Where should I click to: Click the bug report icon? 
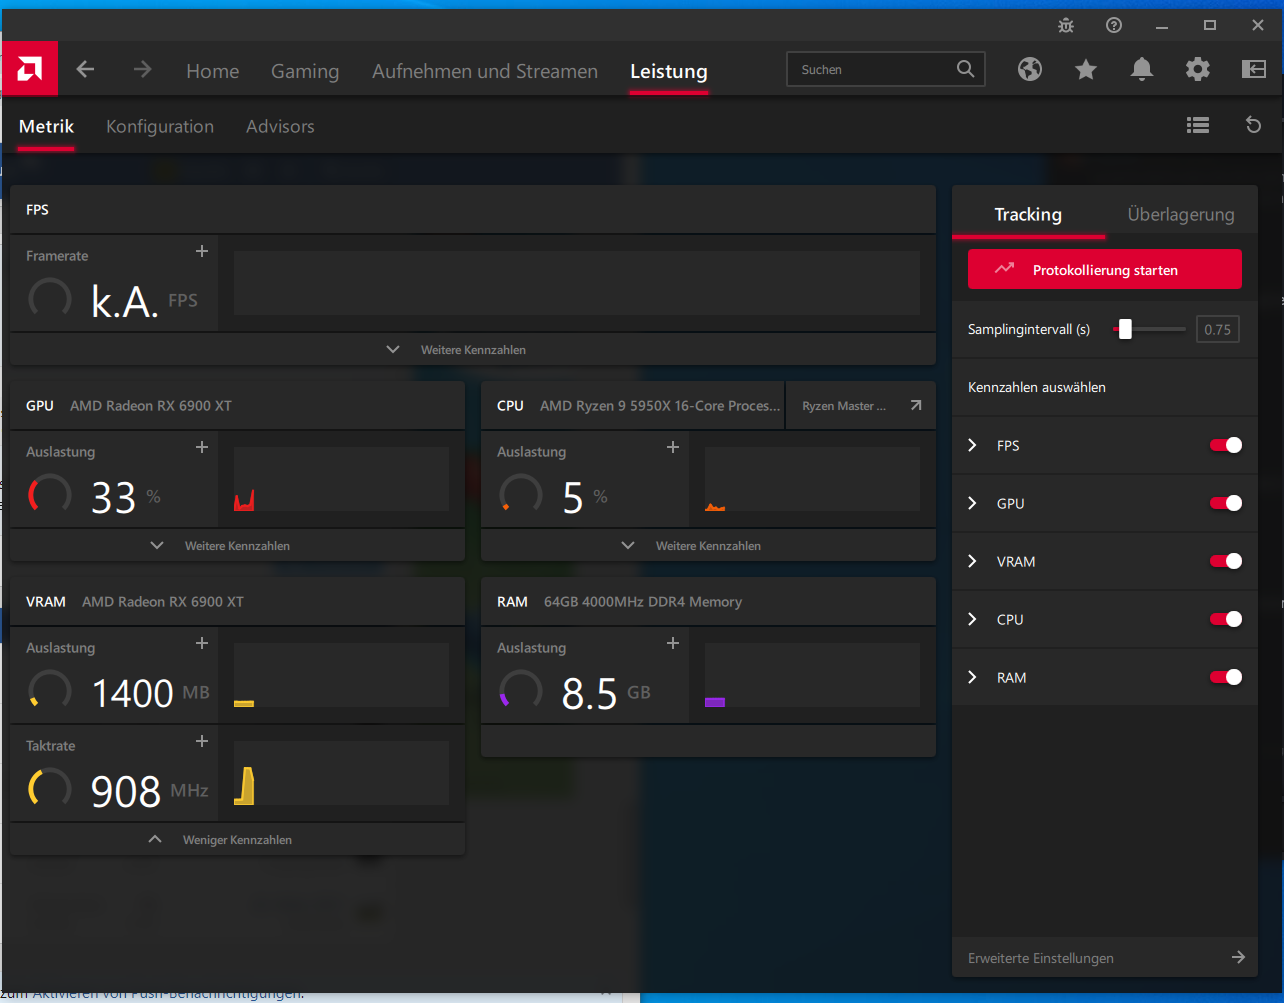(x=1066, y=25)
